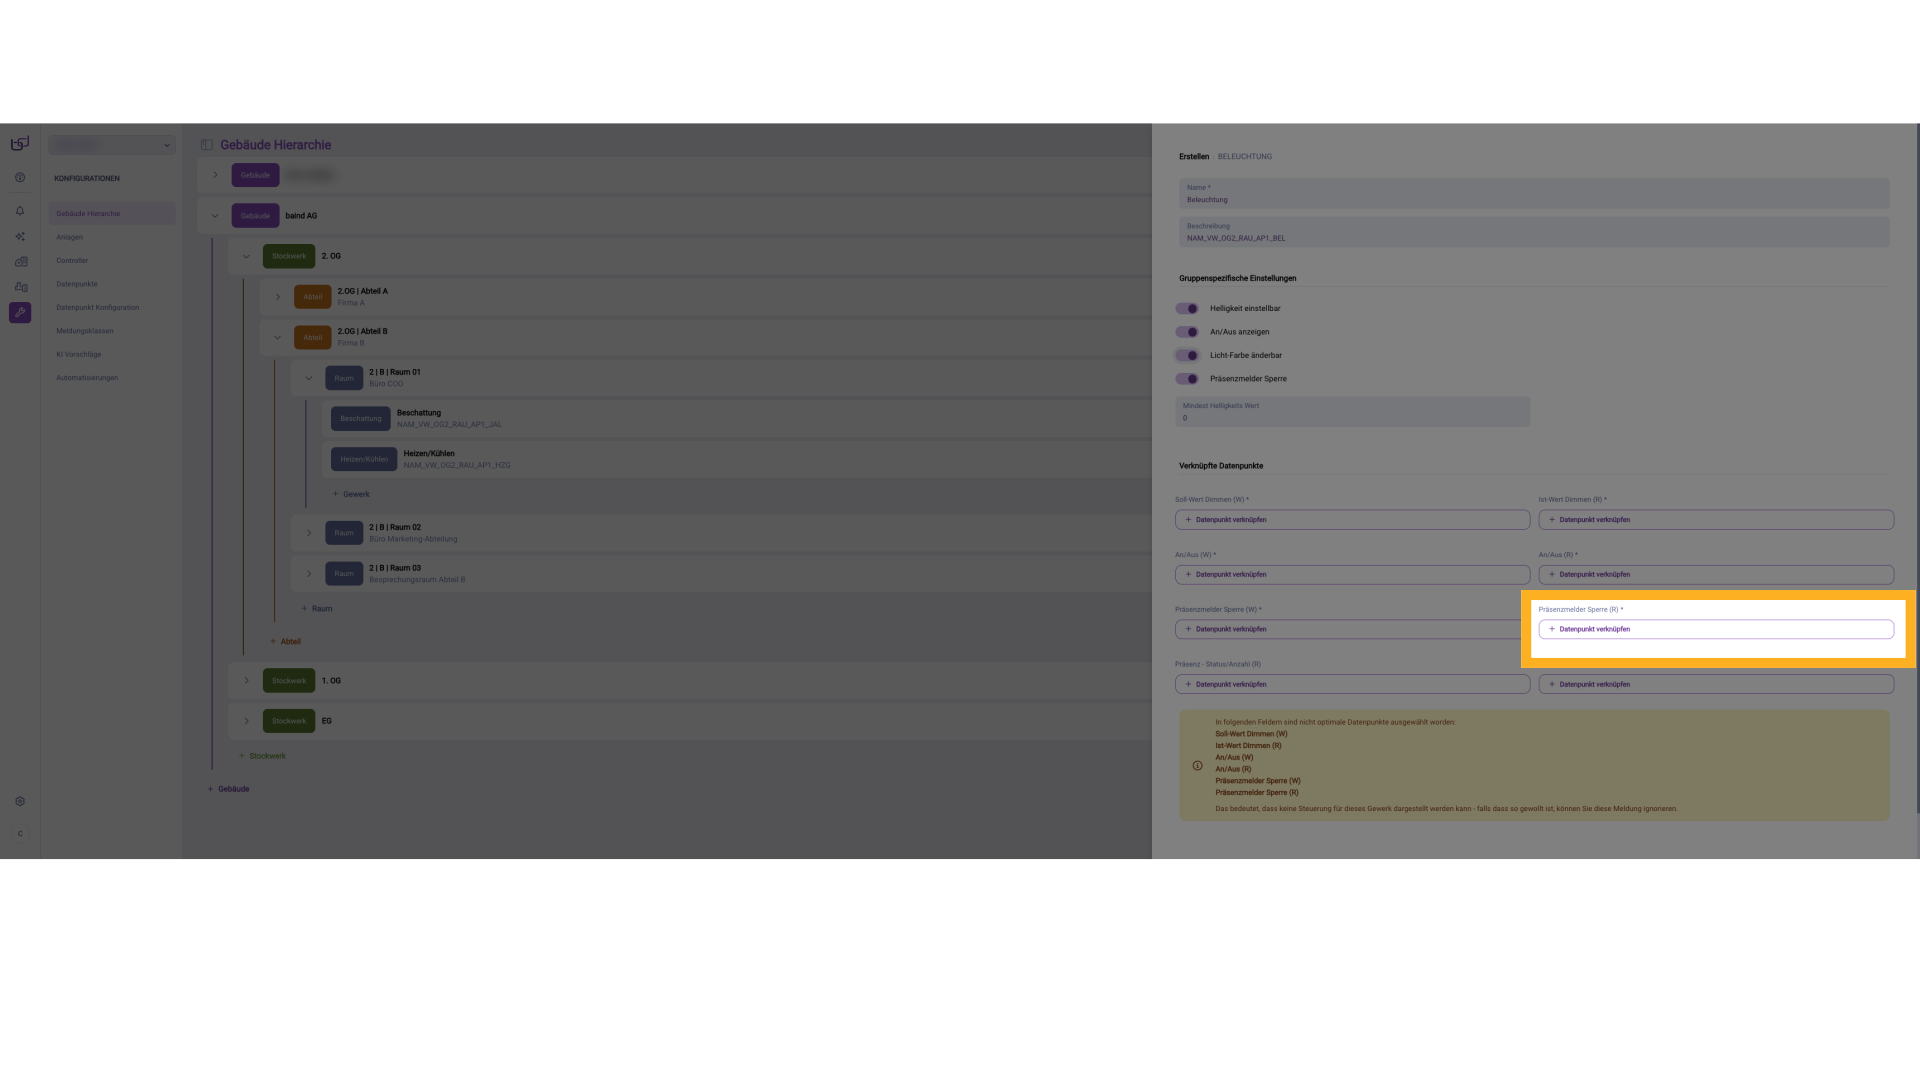Select the wrench configuration icon
The image size is (1920, 1080).
(x=20, y=313)
